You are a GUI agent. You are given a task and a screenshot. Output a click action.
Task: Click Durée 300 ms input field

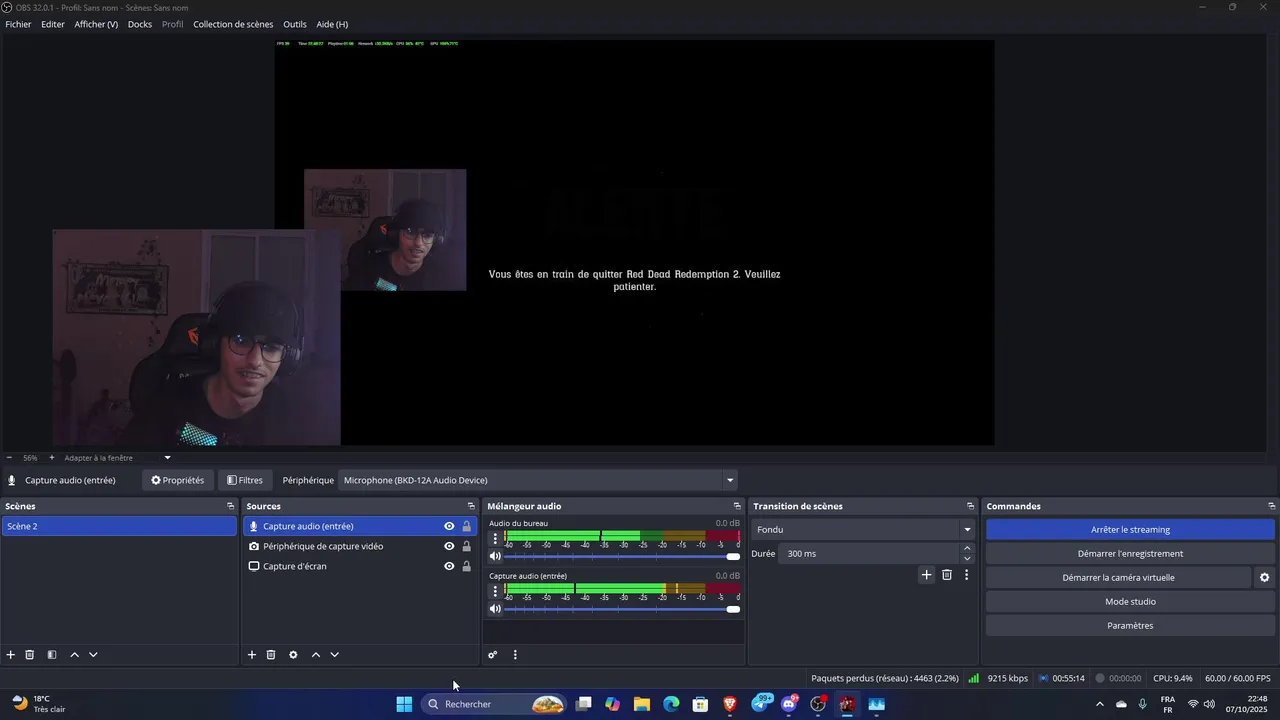pos(868,554)
